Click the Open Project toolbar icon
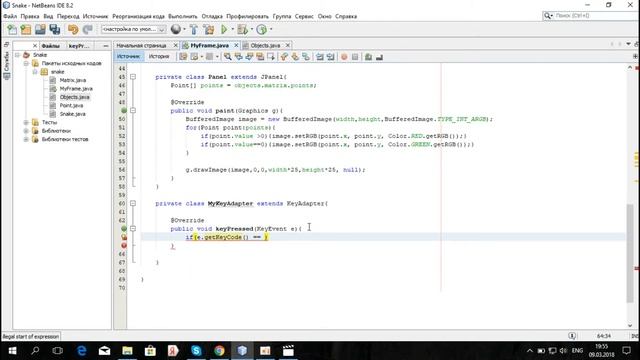Viewport: 640px width, 360px height. 40,29
